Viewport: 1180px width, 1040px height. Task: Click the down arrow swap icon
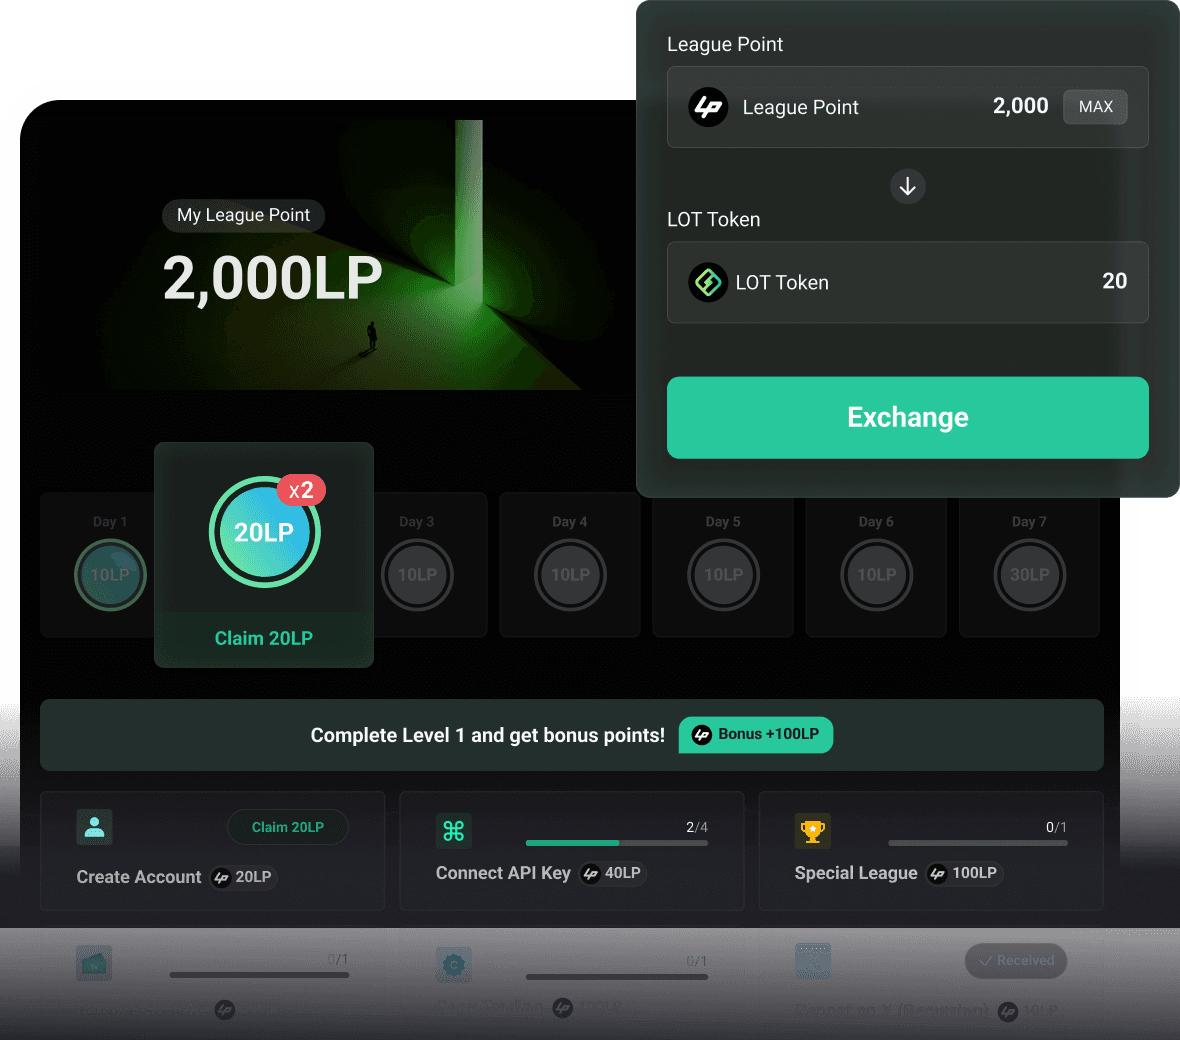pyautogui.click(x=908, y=186)
